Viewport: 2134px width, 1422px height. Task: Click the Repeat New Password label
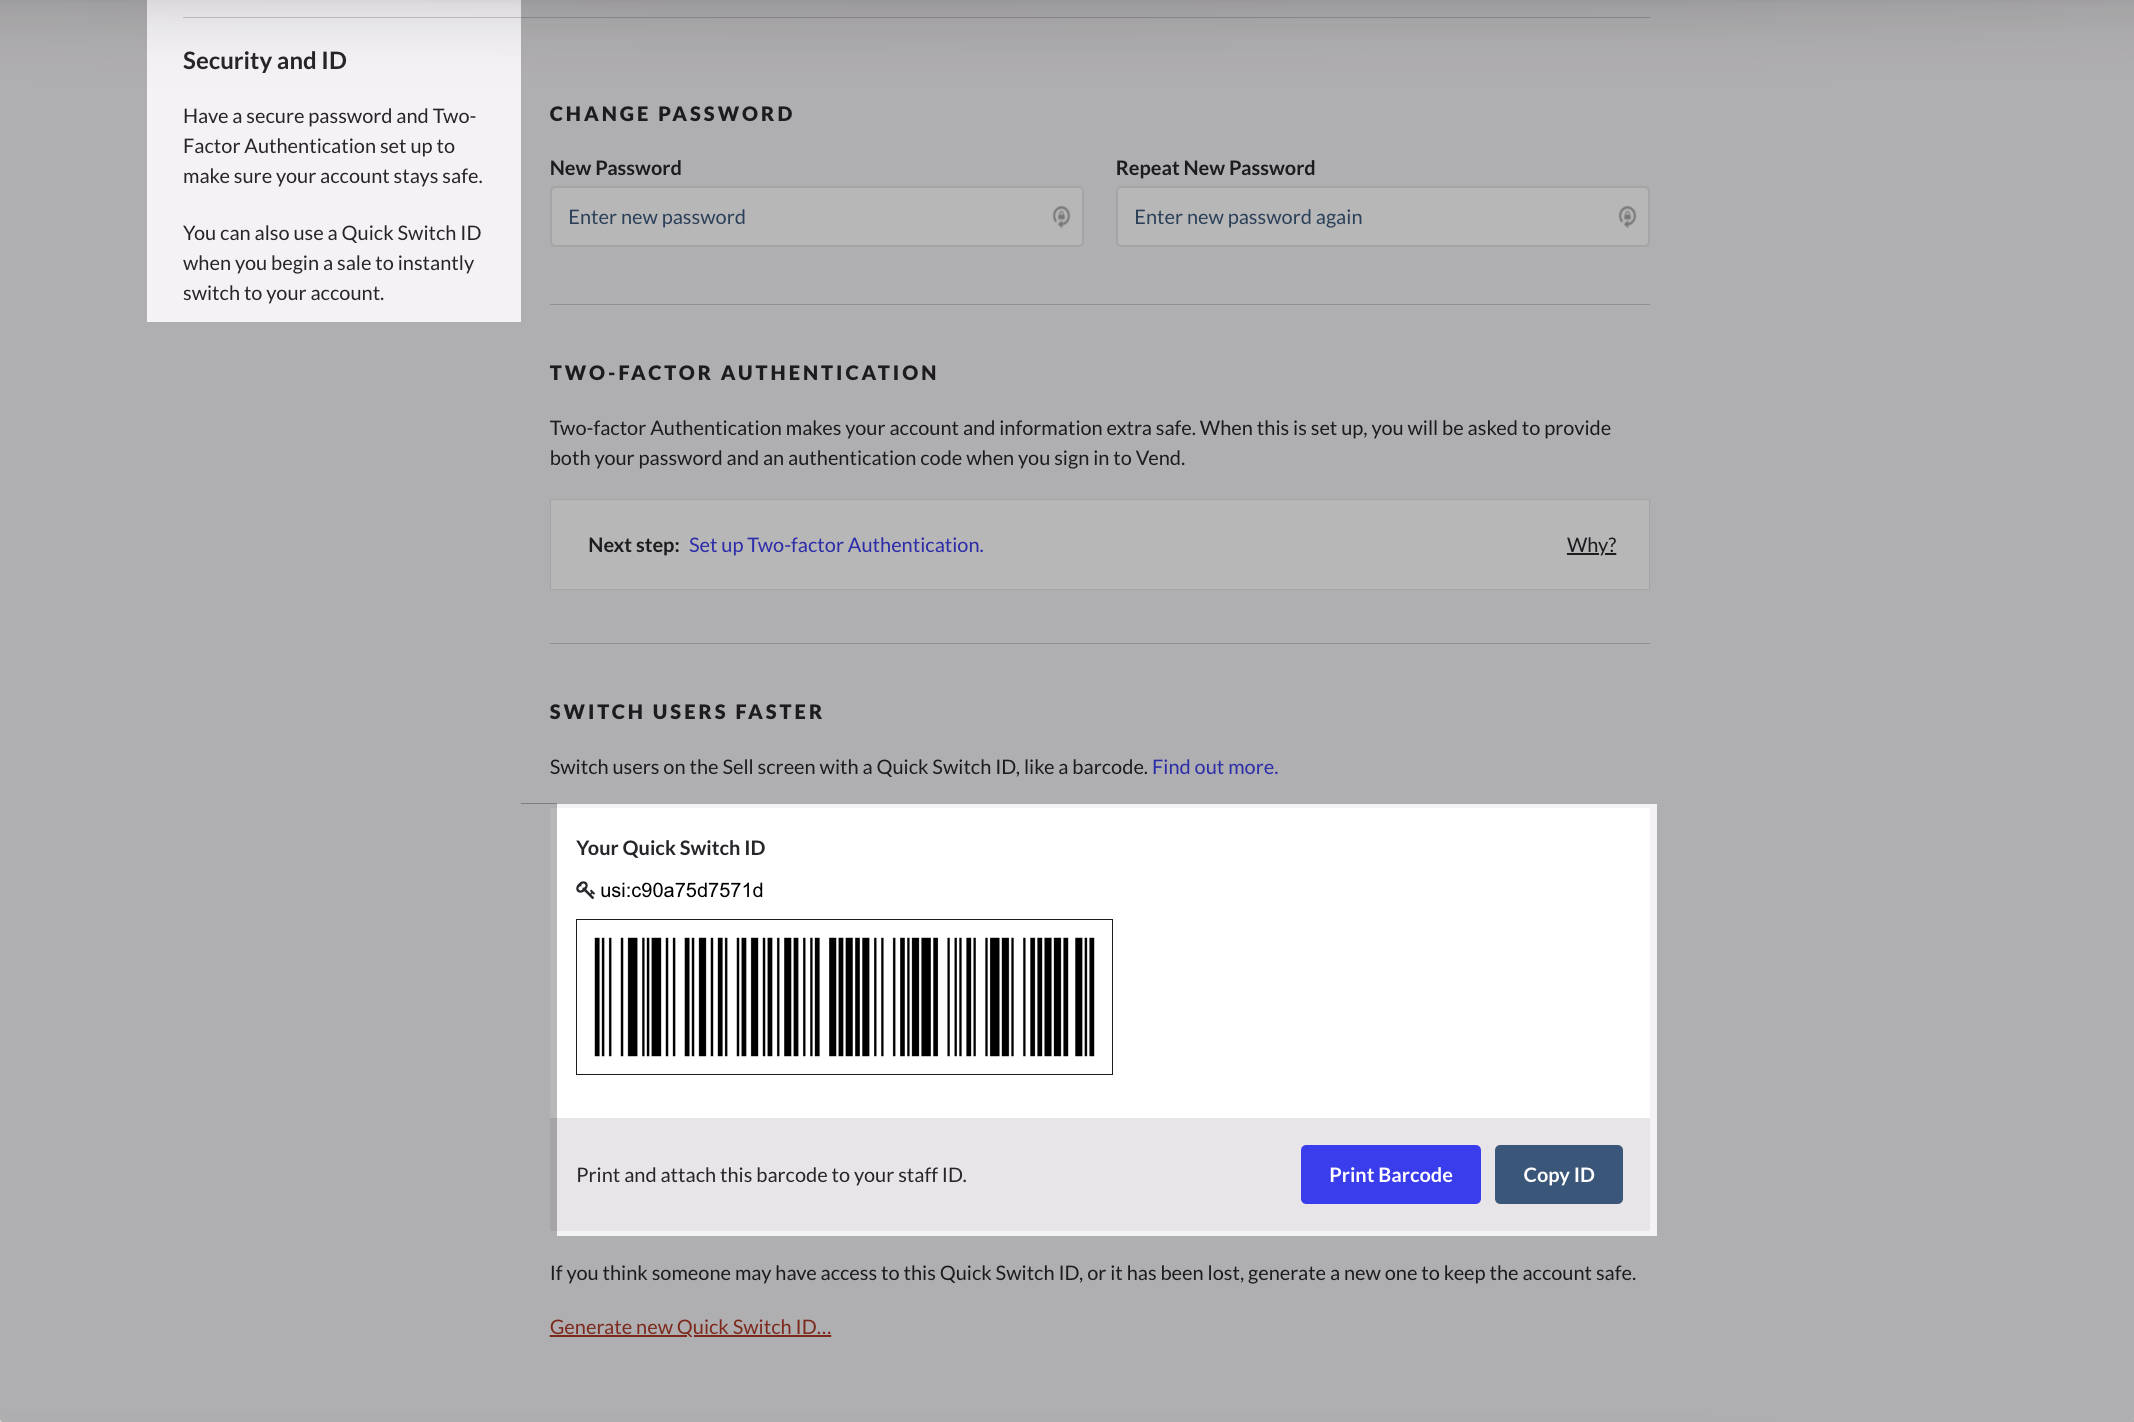[1215, 168]
